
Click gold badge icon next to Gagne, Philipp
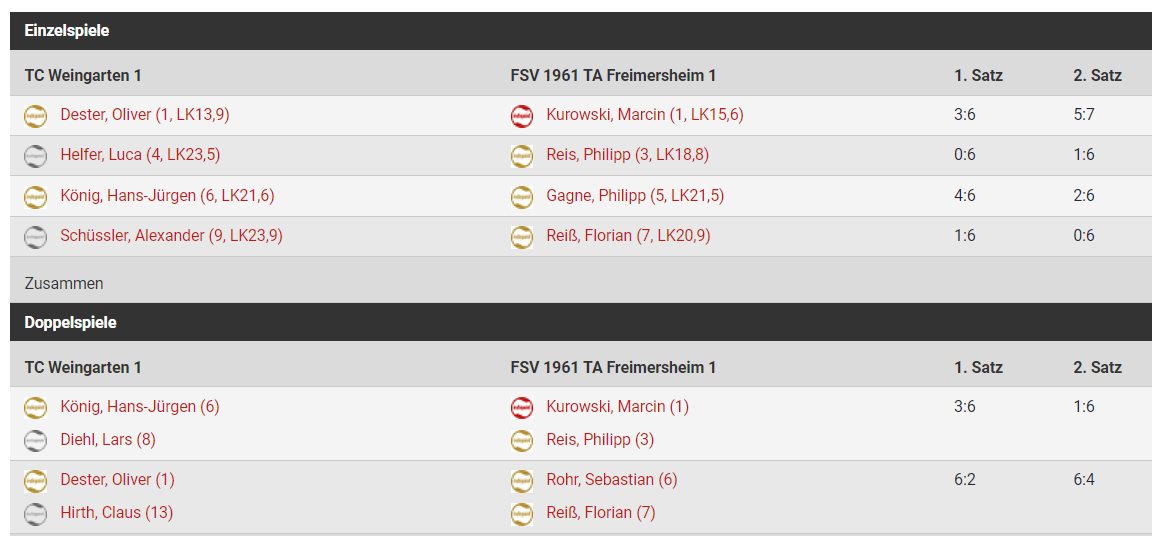tap(522, 197)
